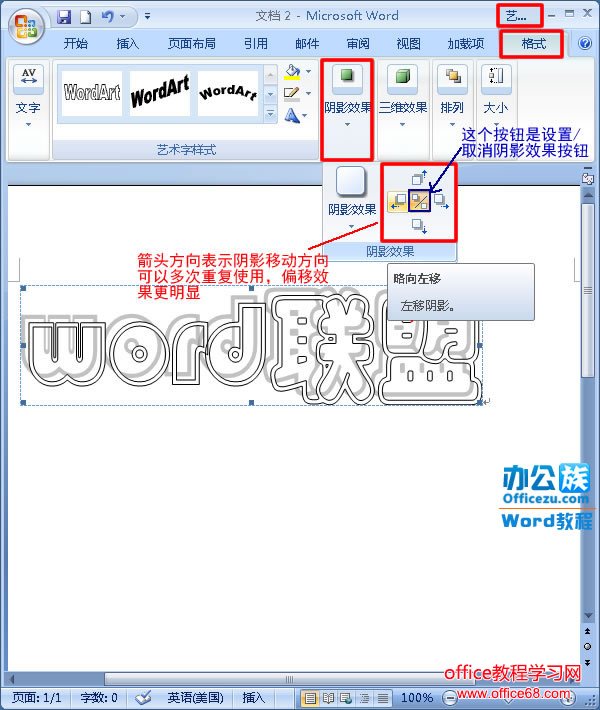Viewport: 600px width, 710px height.
Task: Switch to Outline view
Action: click(365, 698)
